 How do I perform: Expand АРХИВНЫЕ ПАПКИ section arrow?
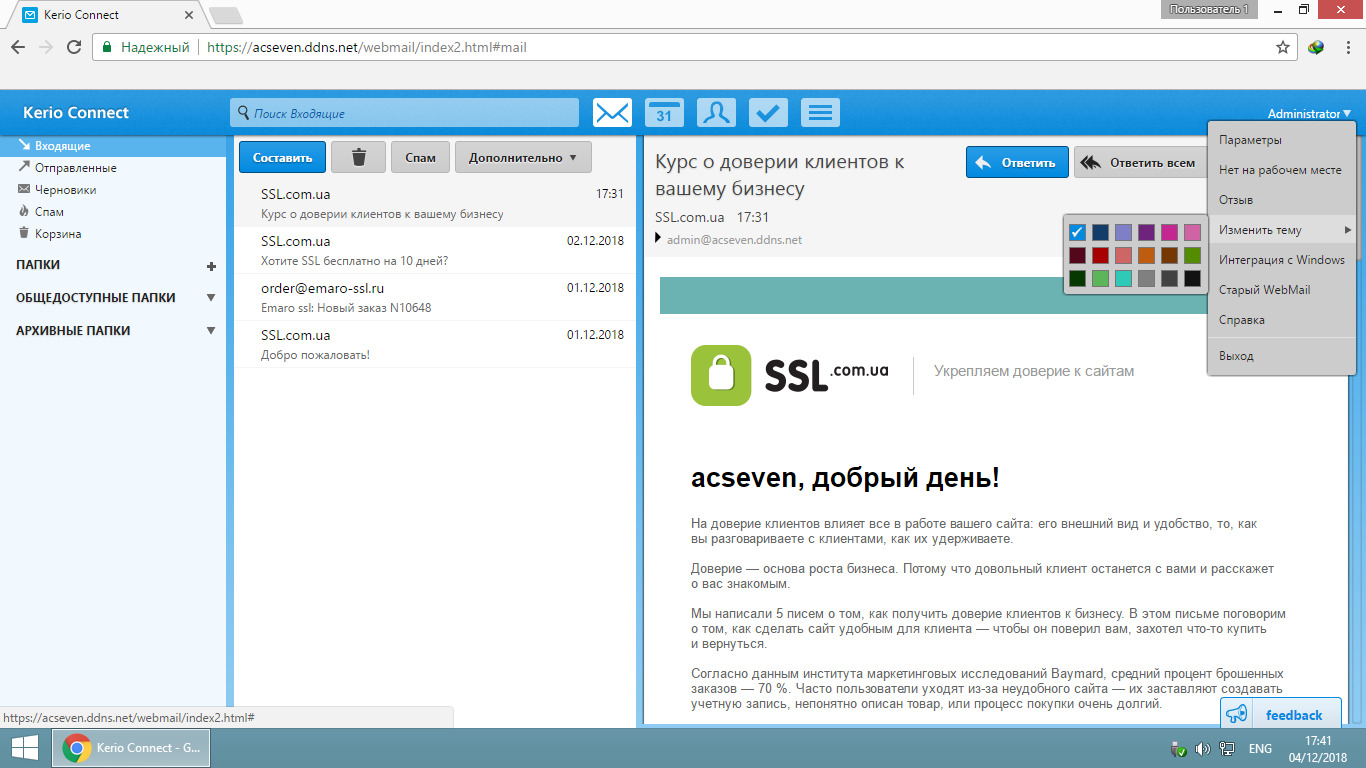[211, 331]
